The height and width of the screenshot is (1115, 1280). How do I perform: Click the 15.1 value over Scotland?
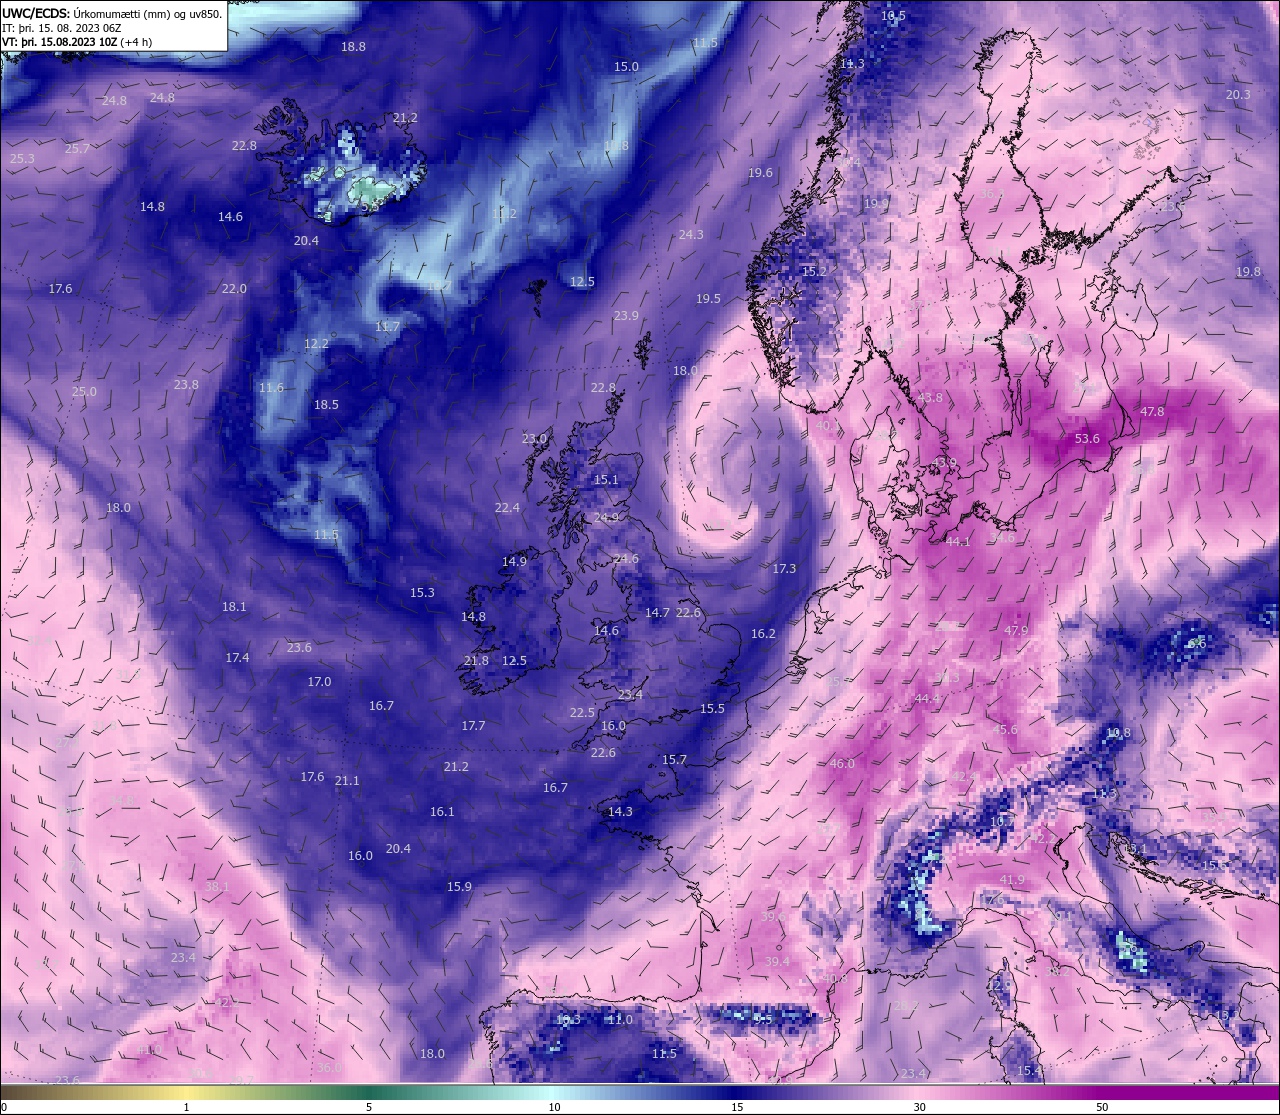[x=606, y=480]
